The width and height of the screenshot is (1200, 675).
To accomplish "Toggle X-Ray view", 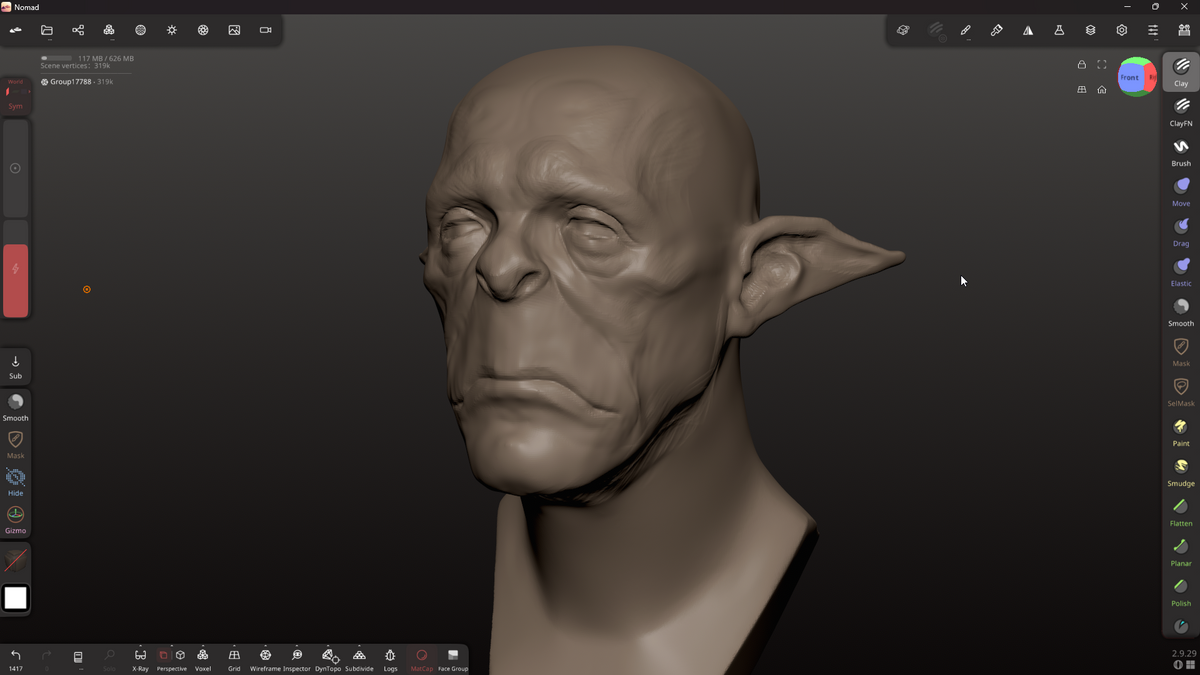I will click(140, 659).
